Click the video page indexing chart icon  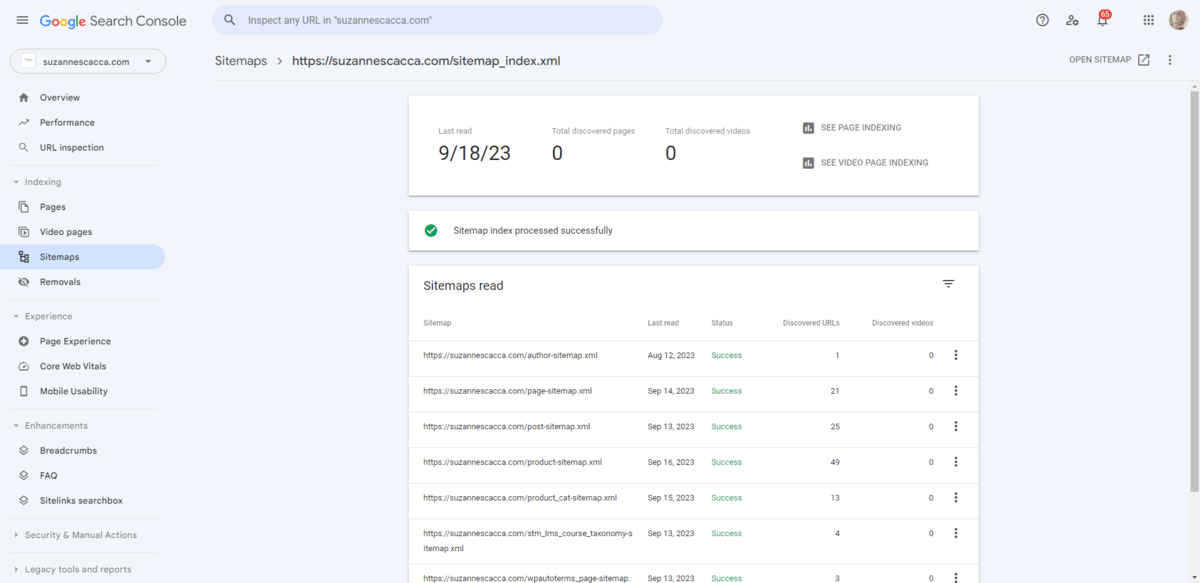point(808,163)
